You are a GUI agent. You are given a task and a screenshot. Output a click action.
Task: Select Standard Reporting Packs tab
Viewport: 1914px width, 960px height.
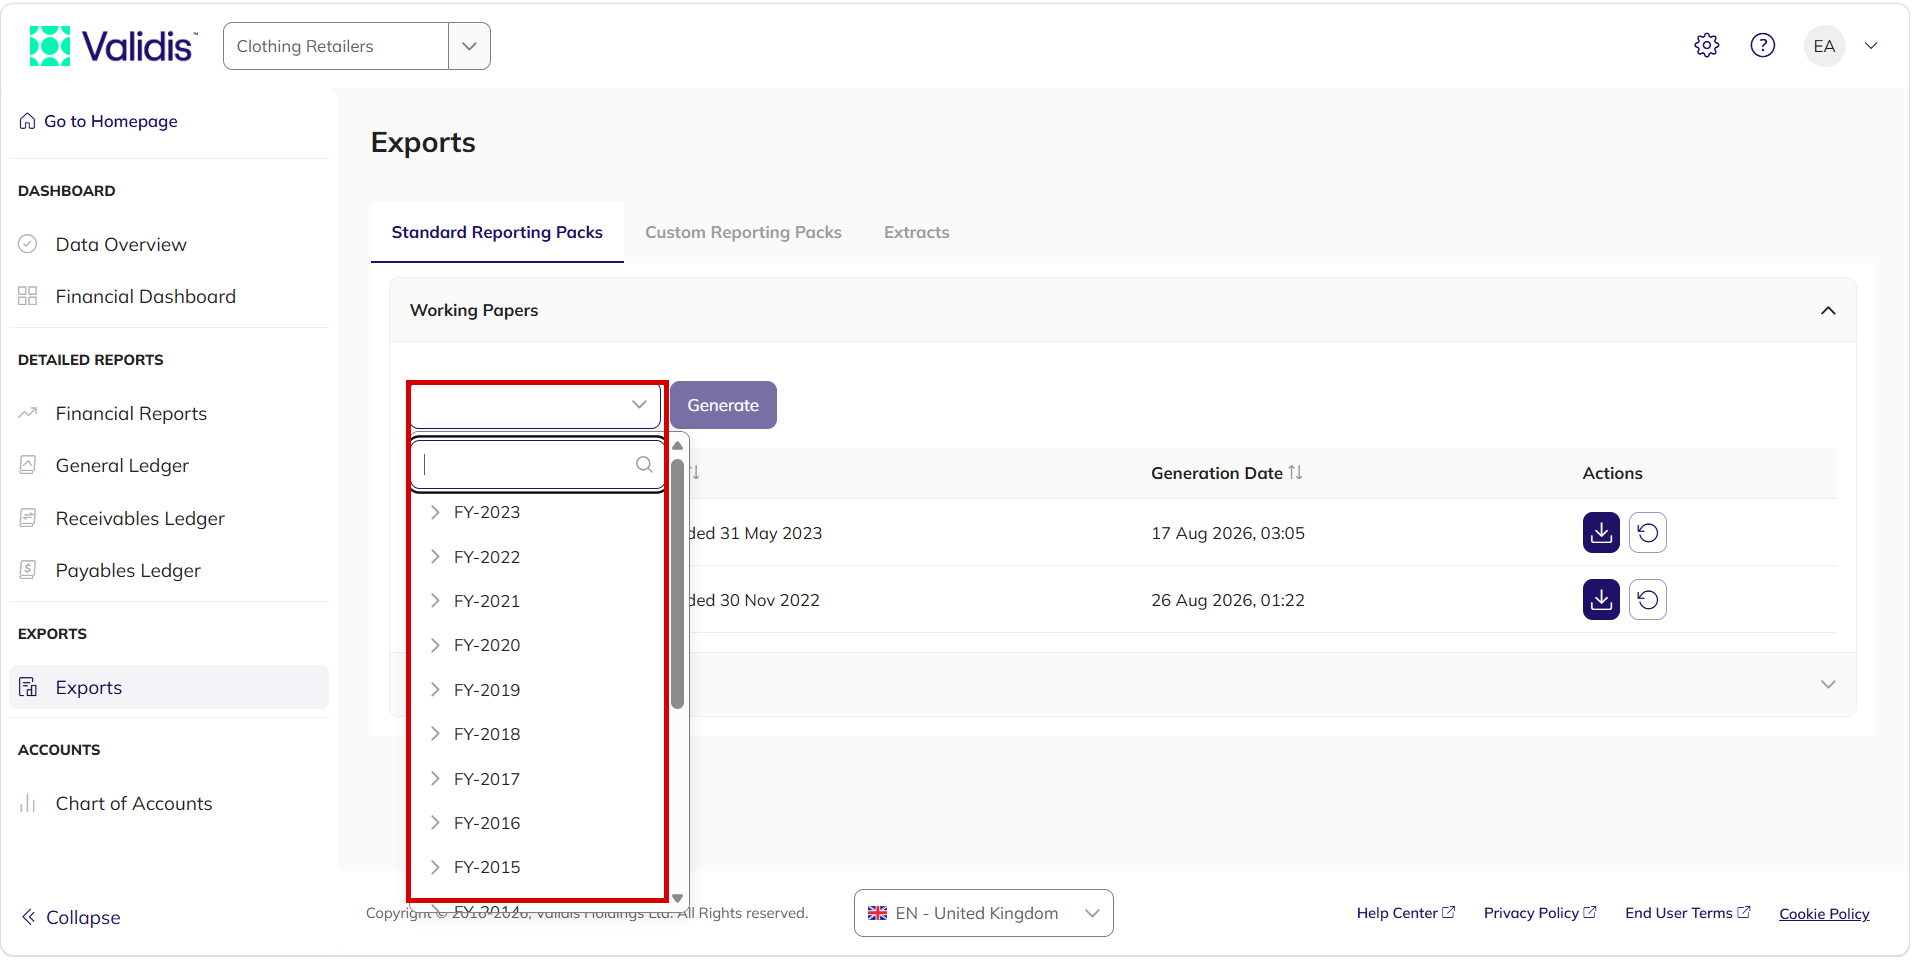pyautogui.click(x=497, y=232)
